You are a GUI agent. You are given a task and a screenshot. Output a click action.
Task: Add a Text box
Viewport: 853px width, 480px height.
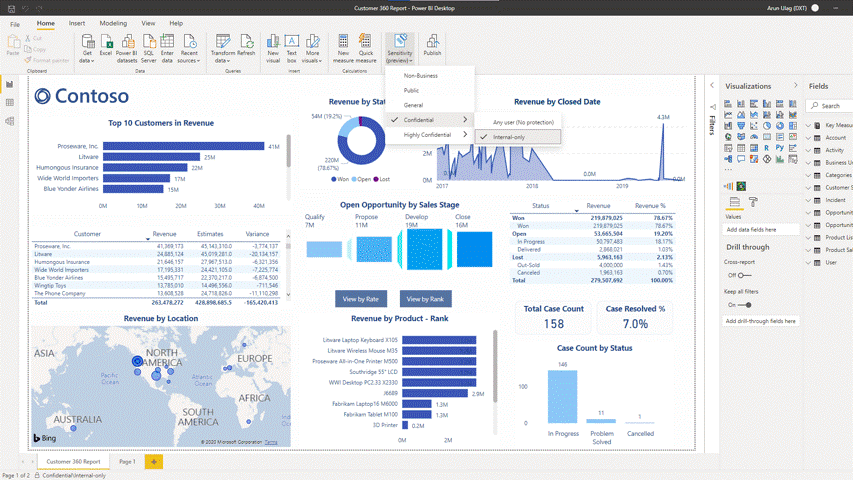click(x=292, y=48)
